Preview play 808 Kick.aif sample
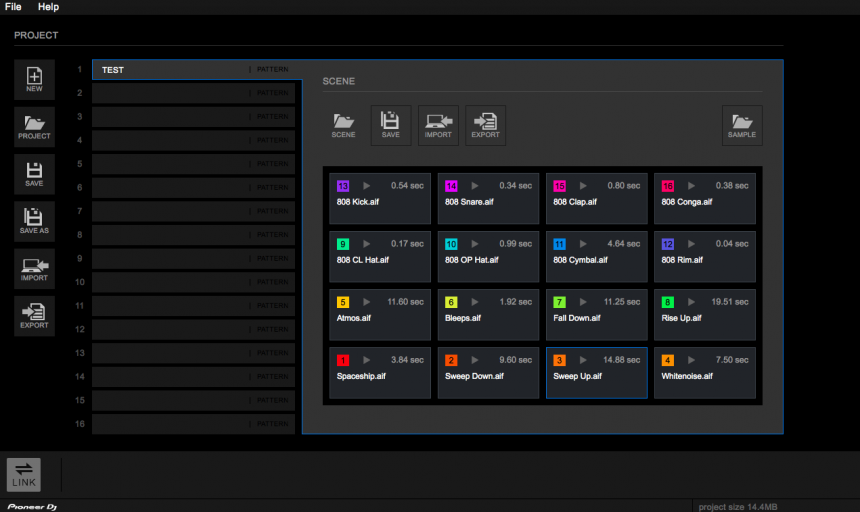The image size is (860, 512). (366, 186)
